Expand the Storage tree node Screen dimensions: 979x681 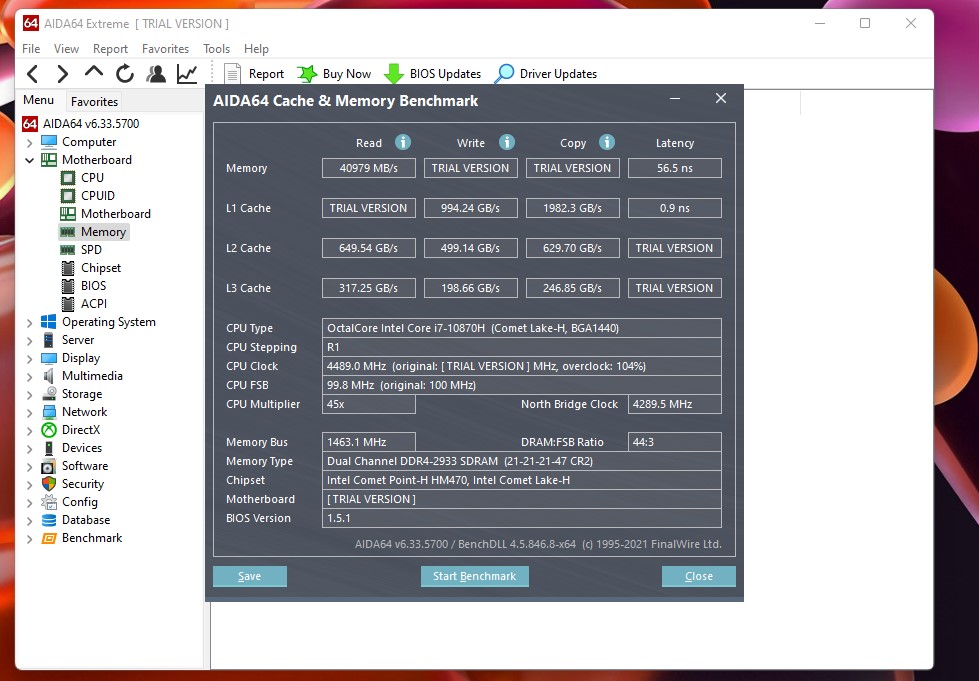(29, 394)
